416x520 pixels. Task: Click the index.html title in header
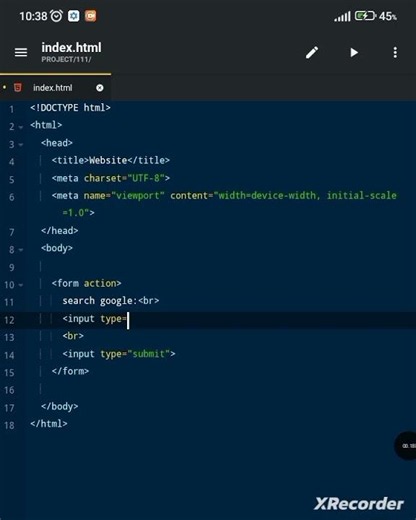click(71, 48)
